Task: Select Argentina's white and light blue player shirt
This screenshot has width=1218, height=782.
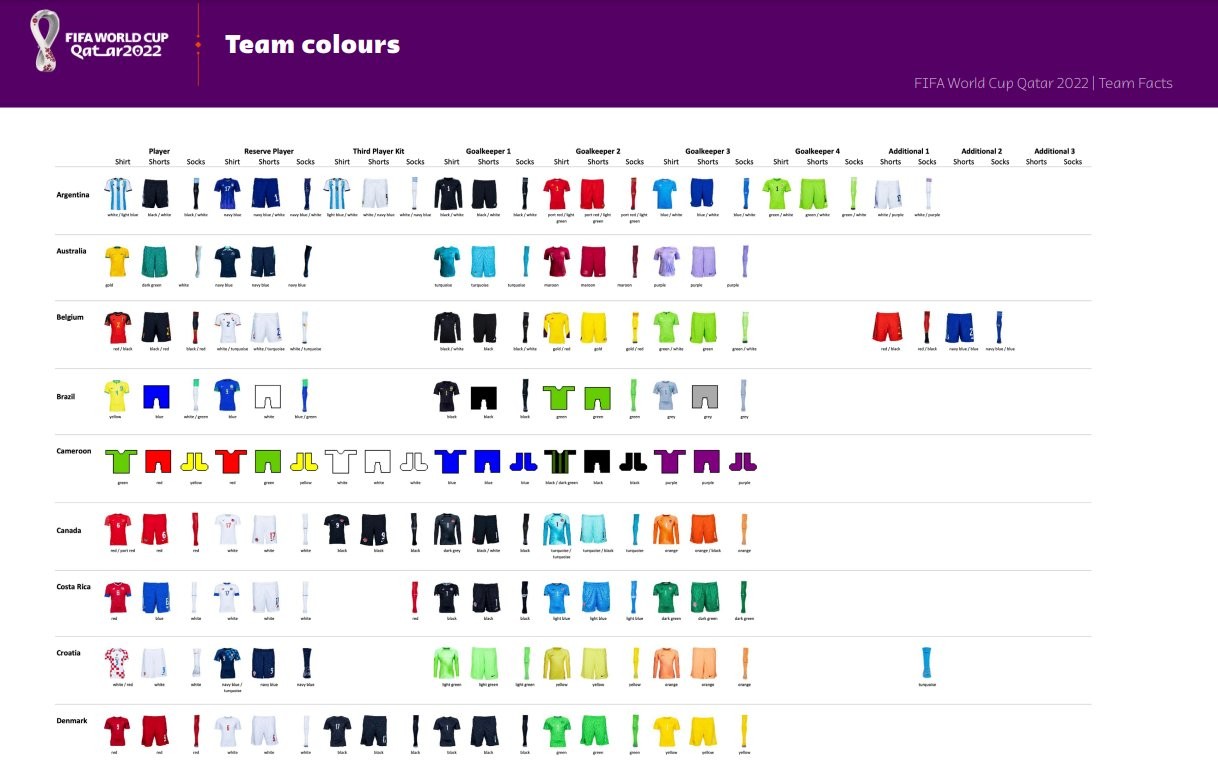Action: click(118, 193)
